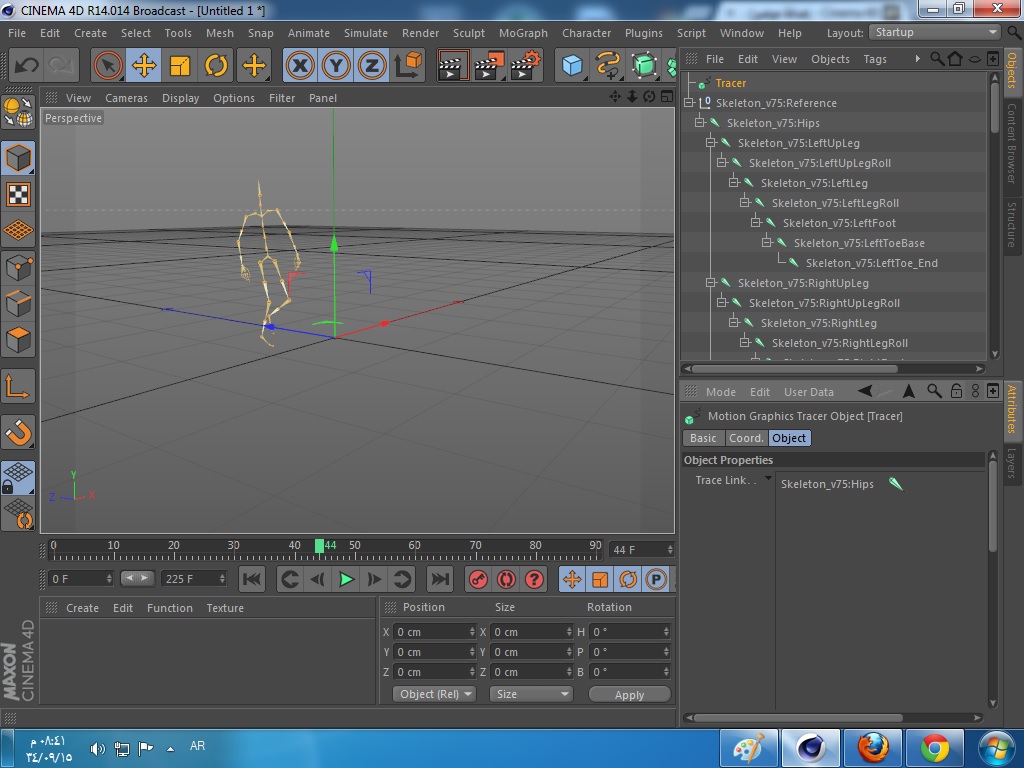
Task: Toggle the Z axis lock
Action: coord(372,65)
